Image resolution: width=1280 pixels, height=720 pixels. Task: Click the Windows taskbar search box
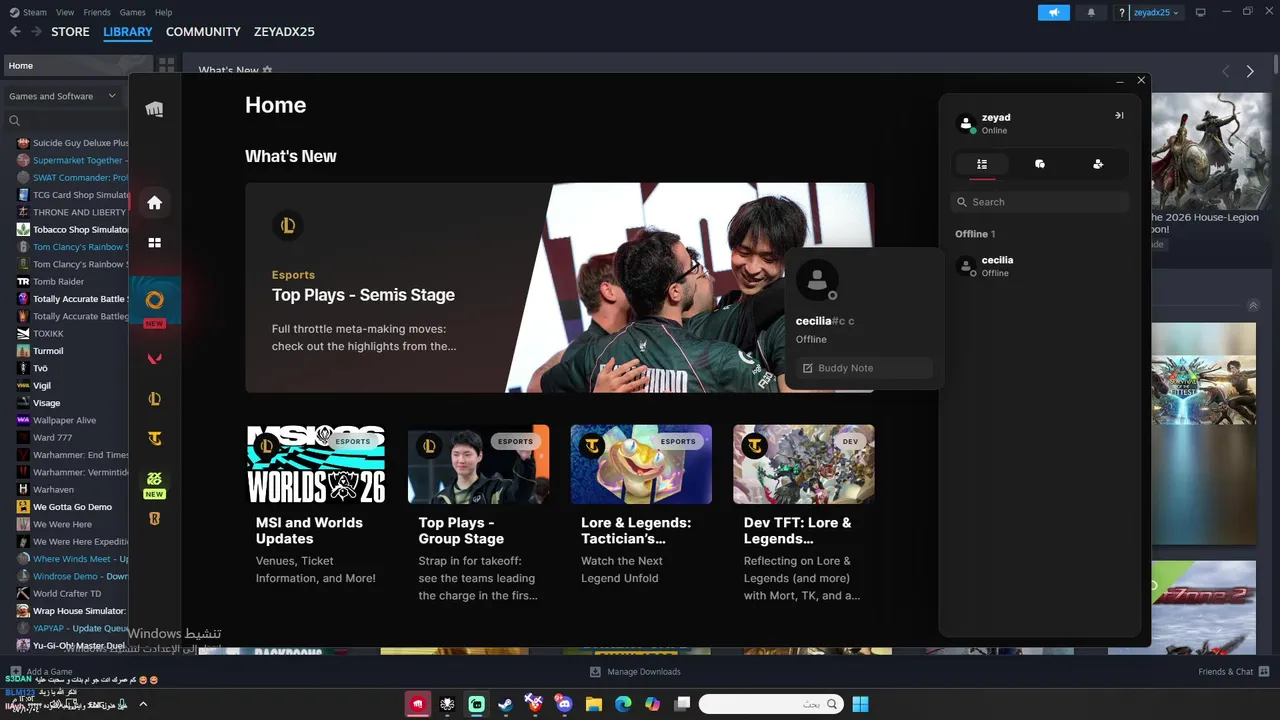[770, 704]
